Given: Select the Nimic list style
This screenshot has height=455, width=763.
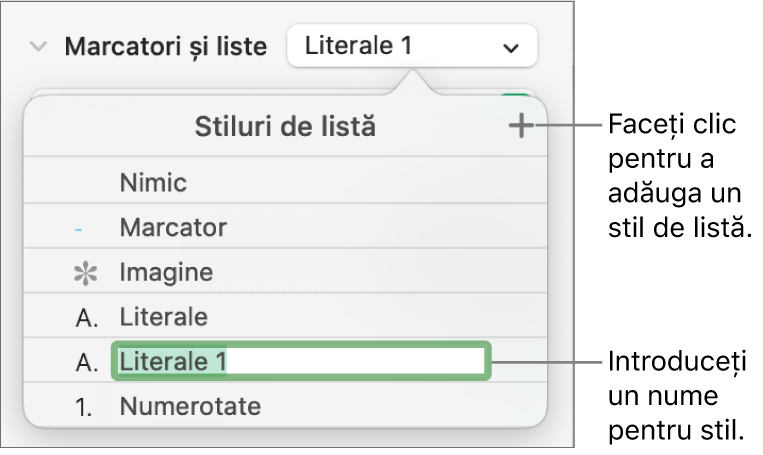Looking at the screenshot, I should point(153,183).
